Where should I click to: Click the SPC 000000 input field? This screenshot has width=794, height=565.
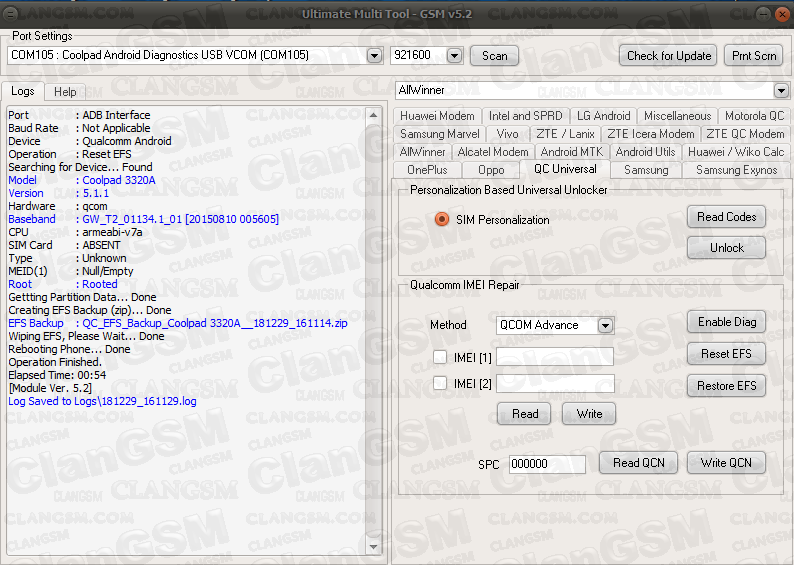(x=547, y=464)
